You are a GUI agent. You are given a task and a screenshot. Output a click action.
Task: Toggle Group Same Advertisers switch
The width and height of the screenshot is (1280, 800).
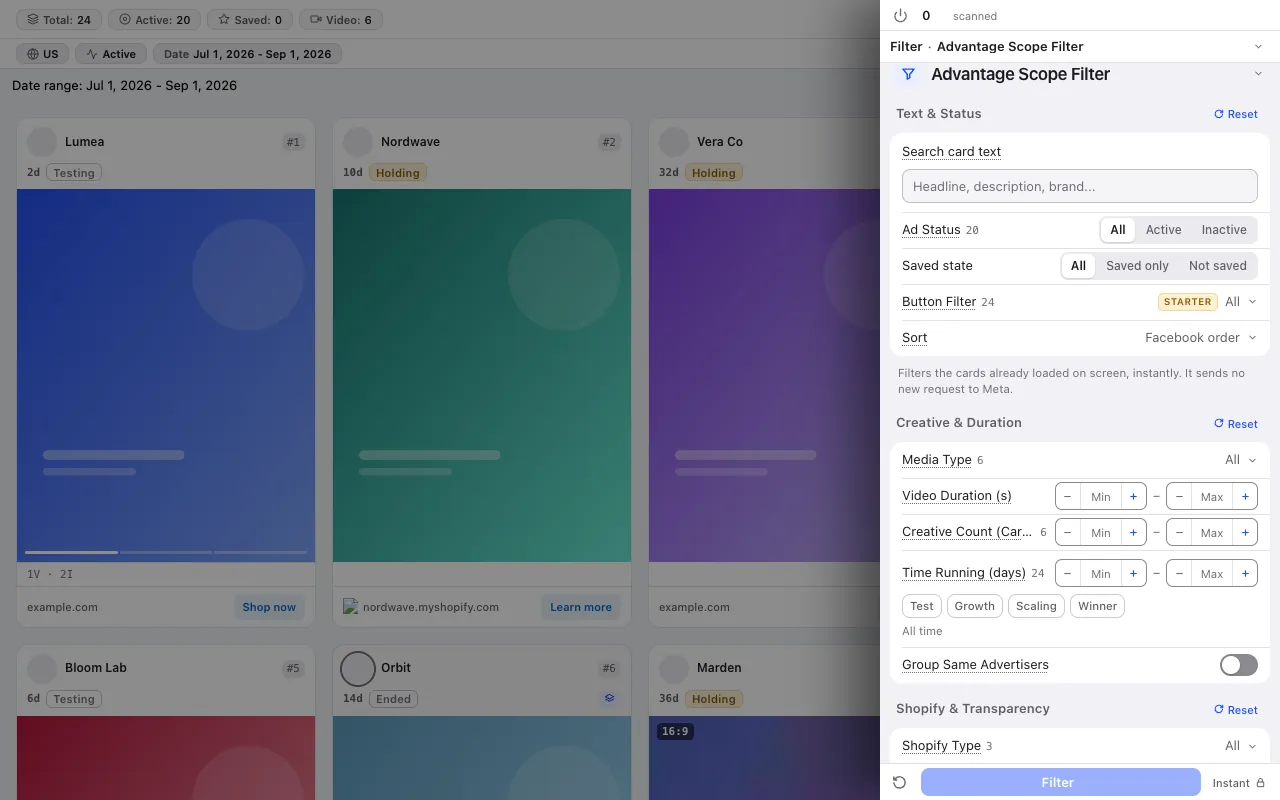coord(1239,665)
